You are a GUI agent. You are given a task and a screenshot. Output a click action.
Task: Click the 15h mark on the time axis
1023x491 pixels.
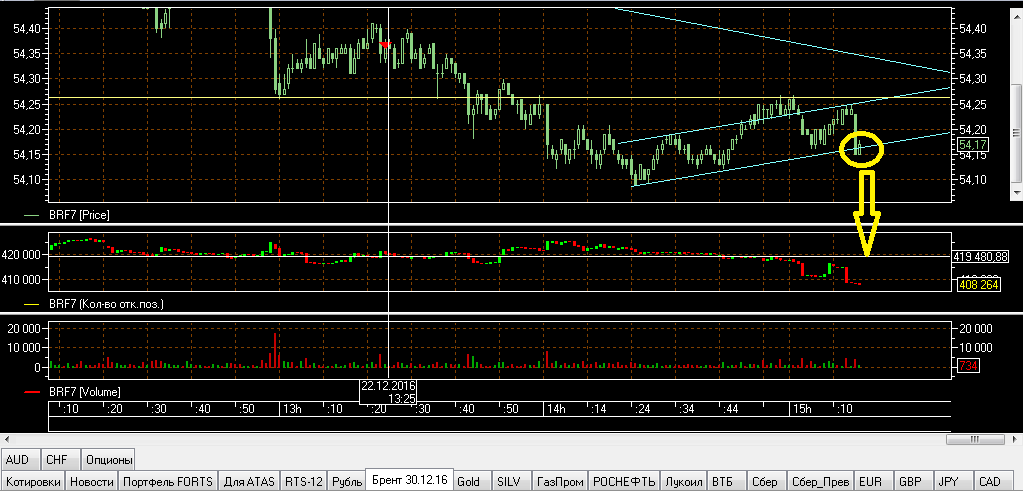click(802, 409)
